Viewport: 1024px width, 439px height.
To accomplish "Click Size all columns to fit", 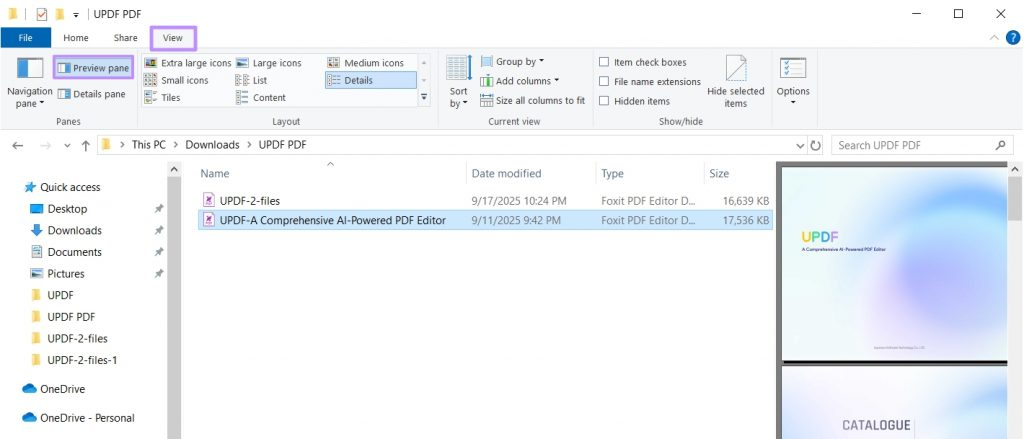I will (x=532, y=101).
